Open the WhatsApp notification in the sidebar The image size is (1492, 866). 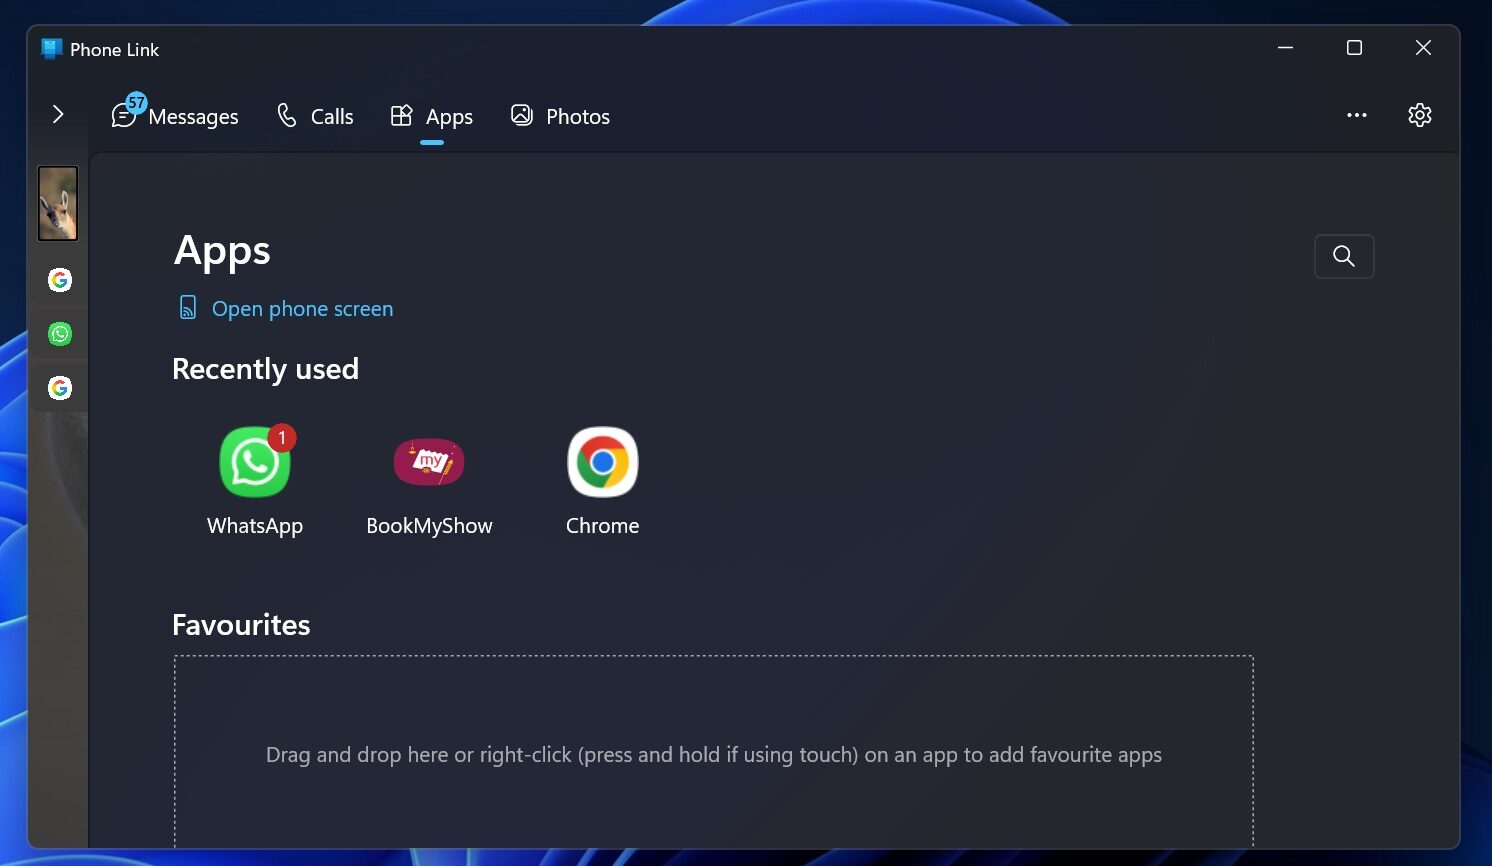[x=60, y=334]
